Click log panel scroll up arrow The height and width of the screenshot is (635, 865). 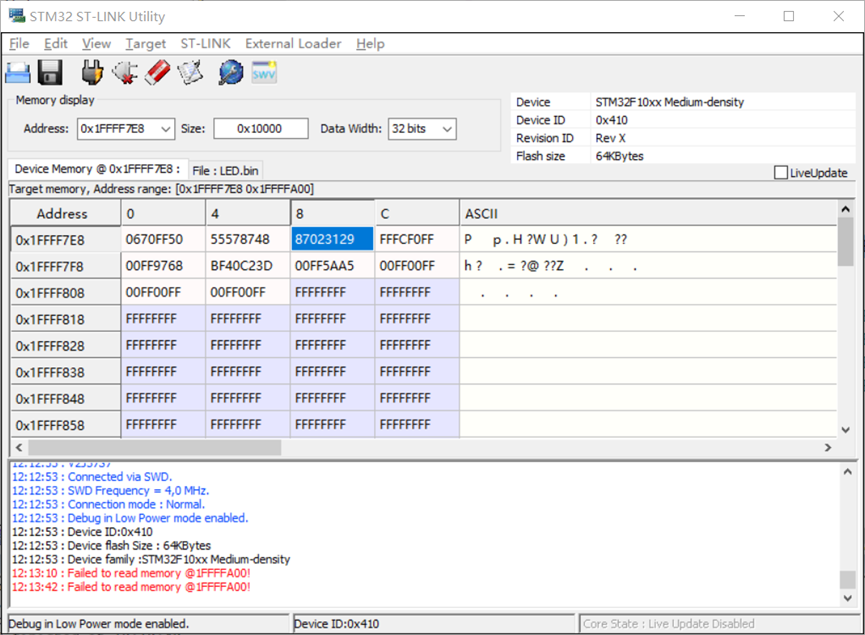(x=847, y=472)
